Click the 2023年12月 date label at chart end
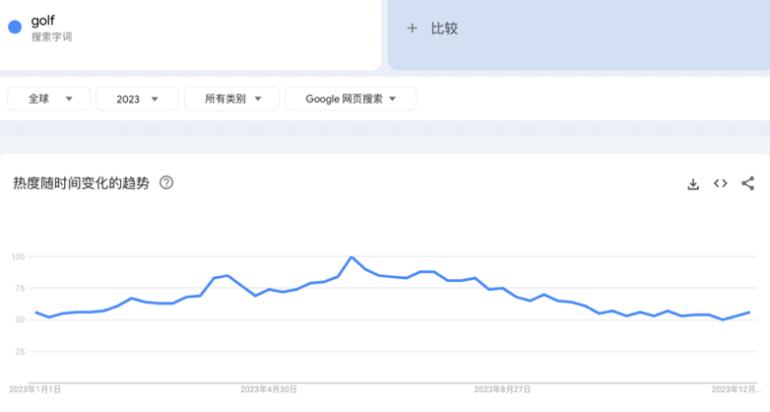The image size is (770, 412). 736,388
